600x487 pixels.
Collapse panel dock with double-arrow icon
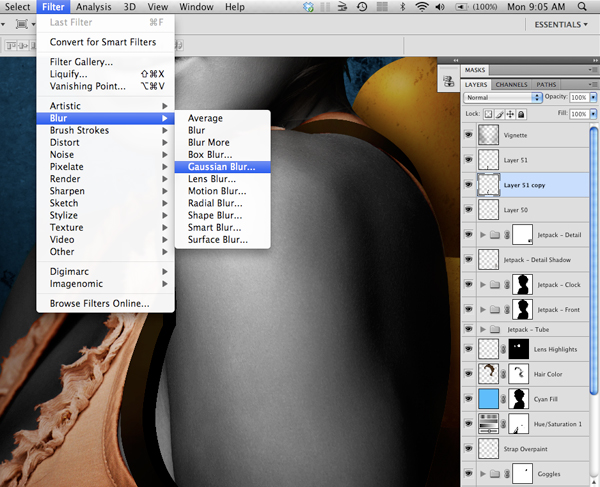(x=595, y=60)
